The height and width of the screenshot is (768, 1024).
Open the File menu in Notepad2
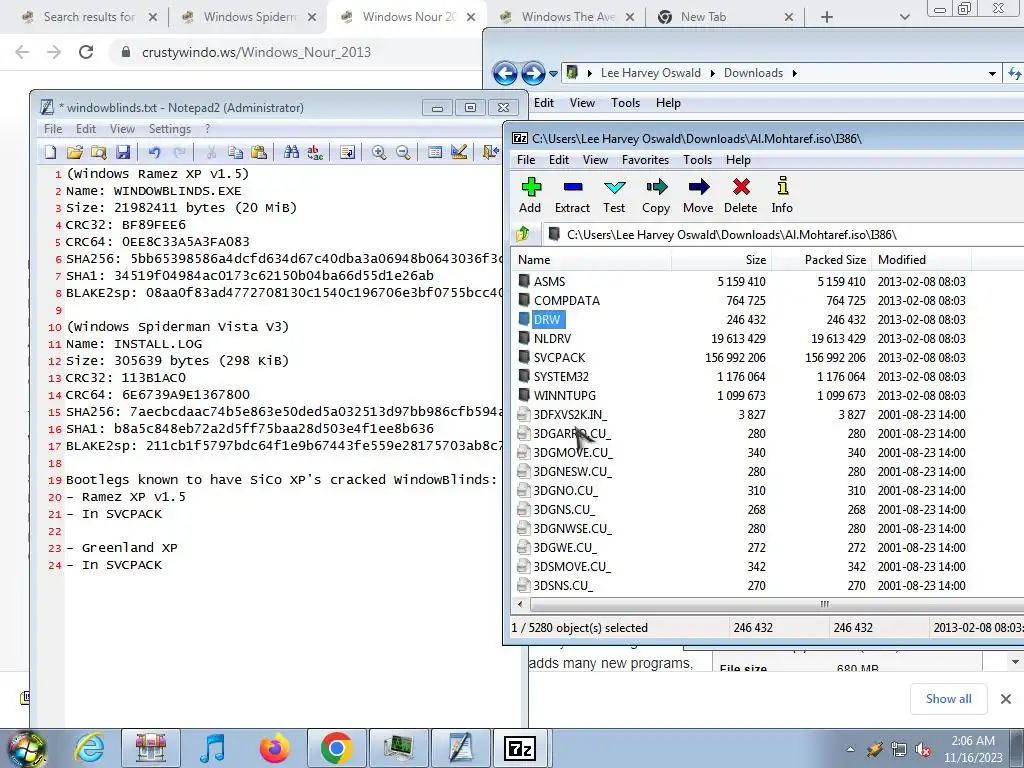[53, 129]
